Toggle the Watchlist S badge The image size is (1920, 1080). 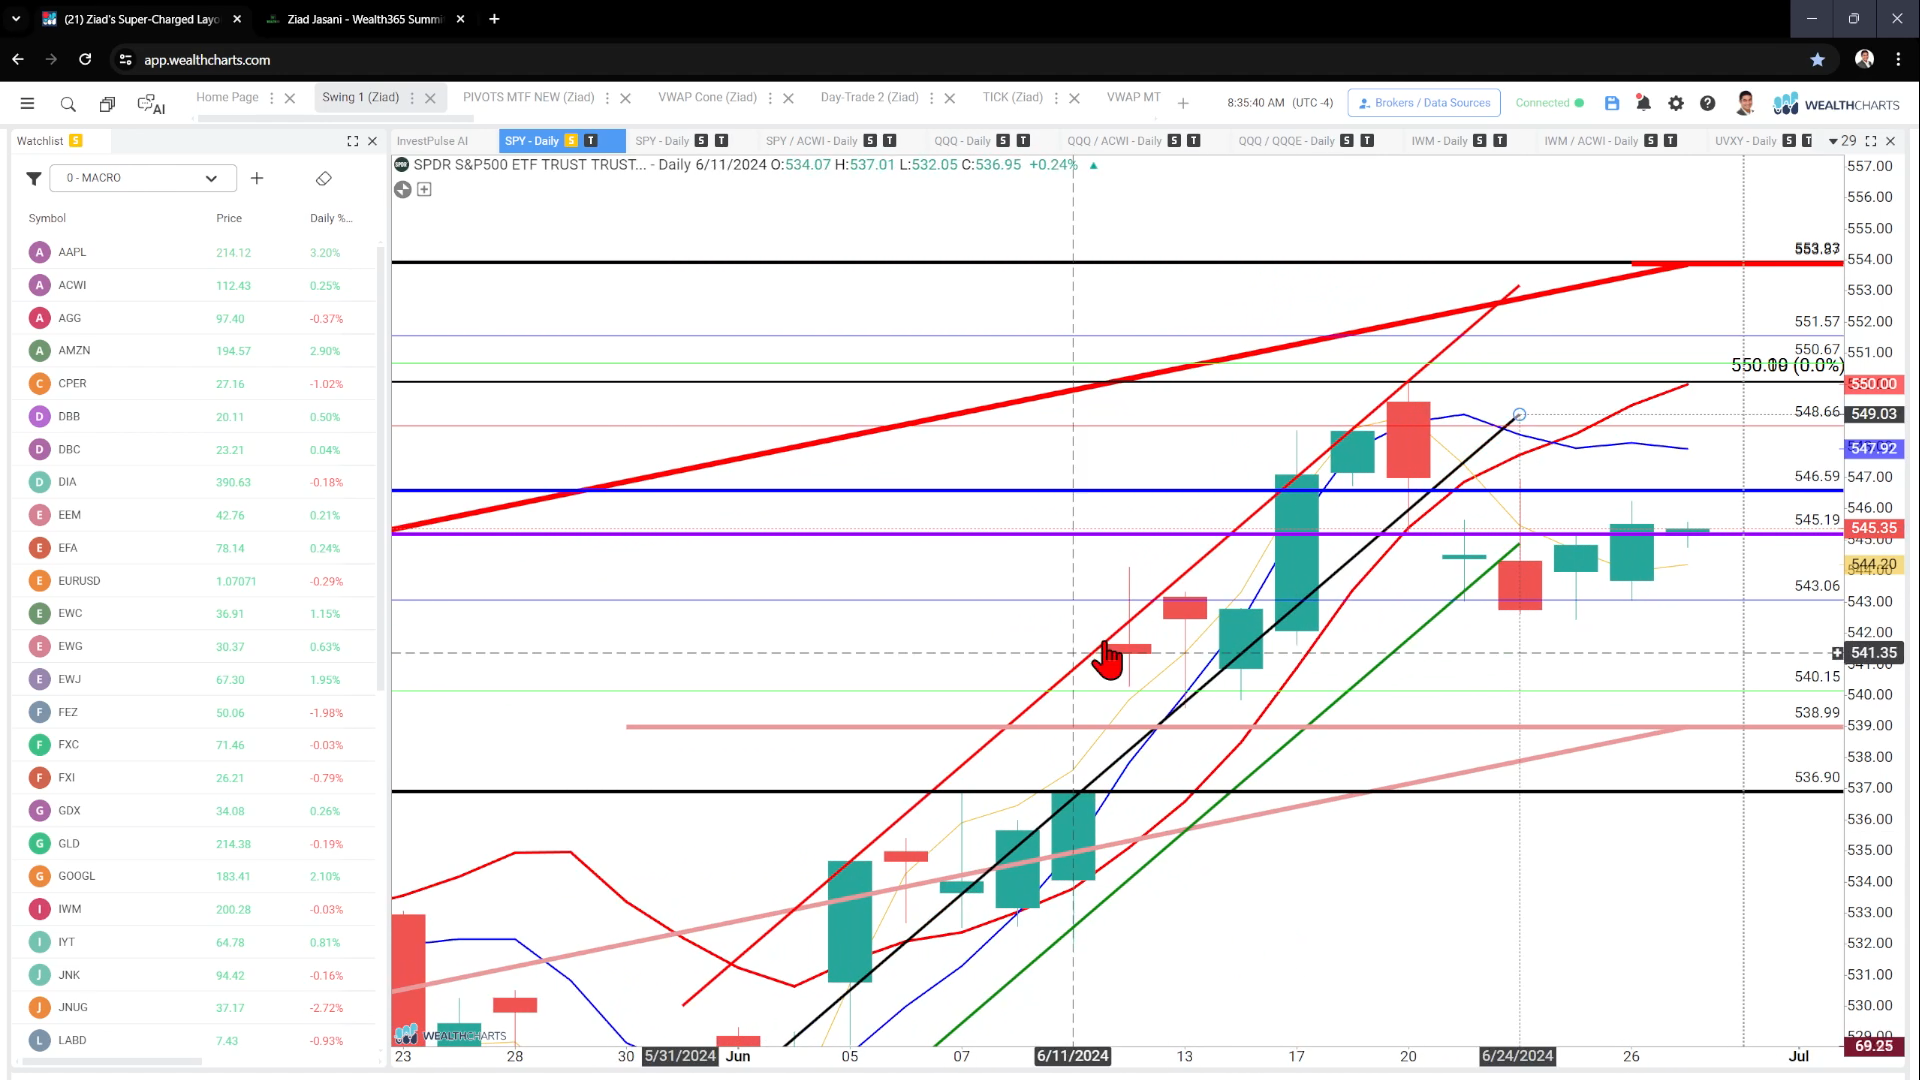click(x=76, y=141)
